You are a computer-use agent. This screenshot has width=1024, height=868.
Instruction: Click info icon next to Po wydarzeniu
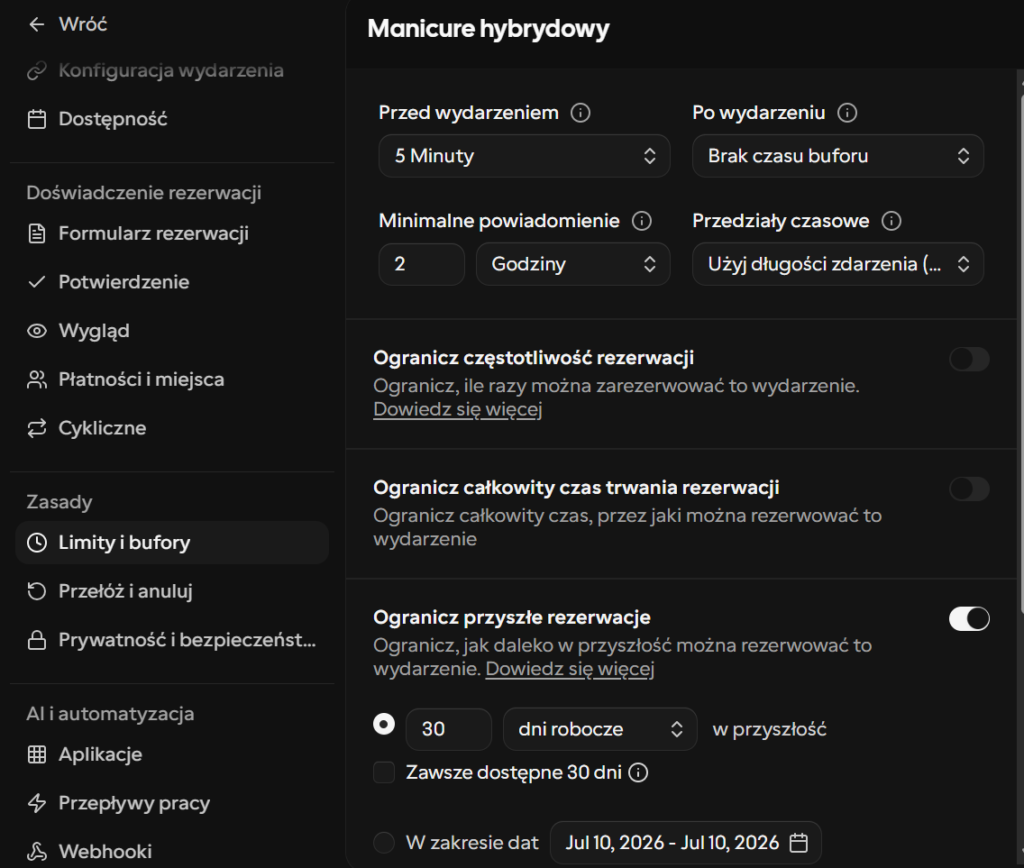847,113
